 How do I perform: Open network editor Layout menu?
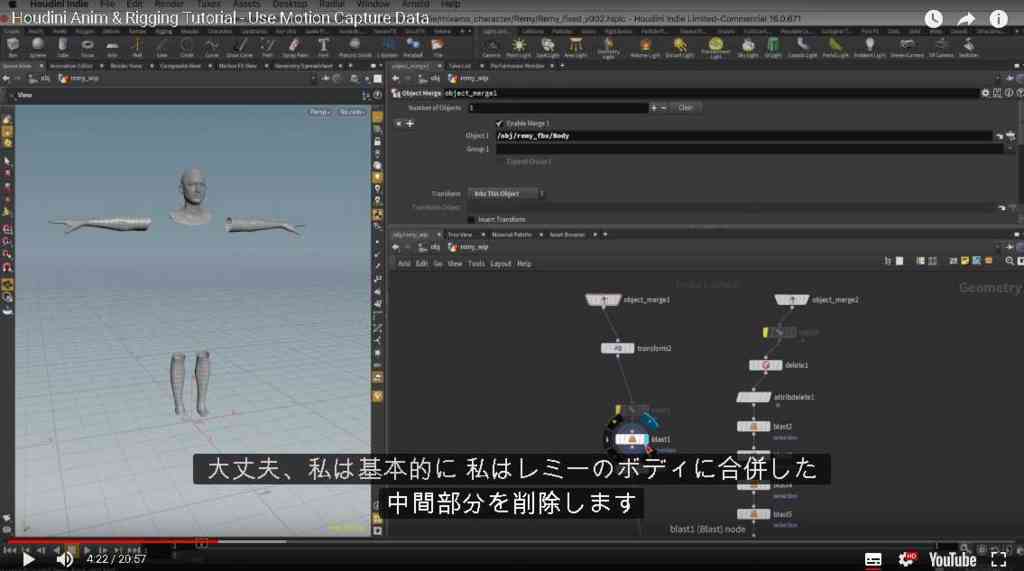tap(501, 264)
